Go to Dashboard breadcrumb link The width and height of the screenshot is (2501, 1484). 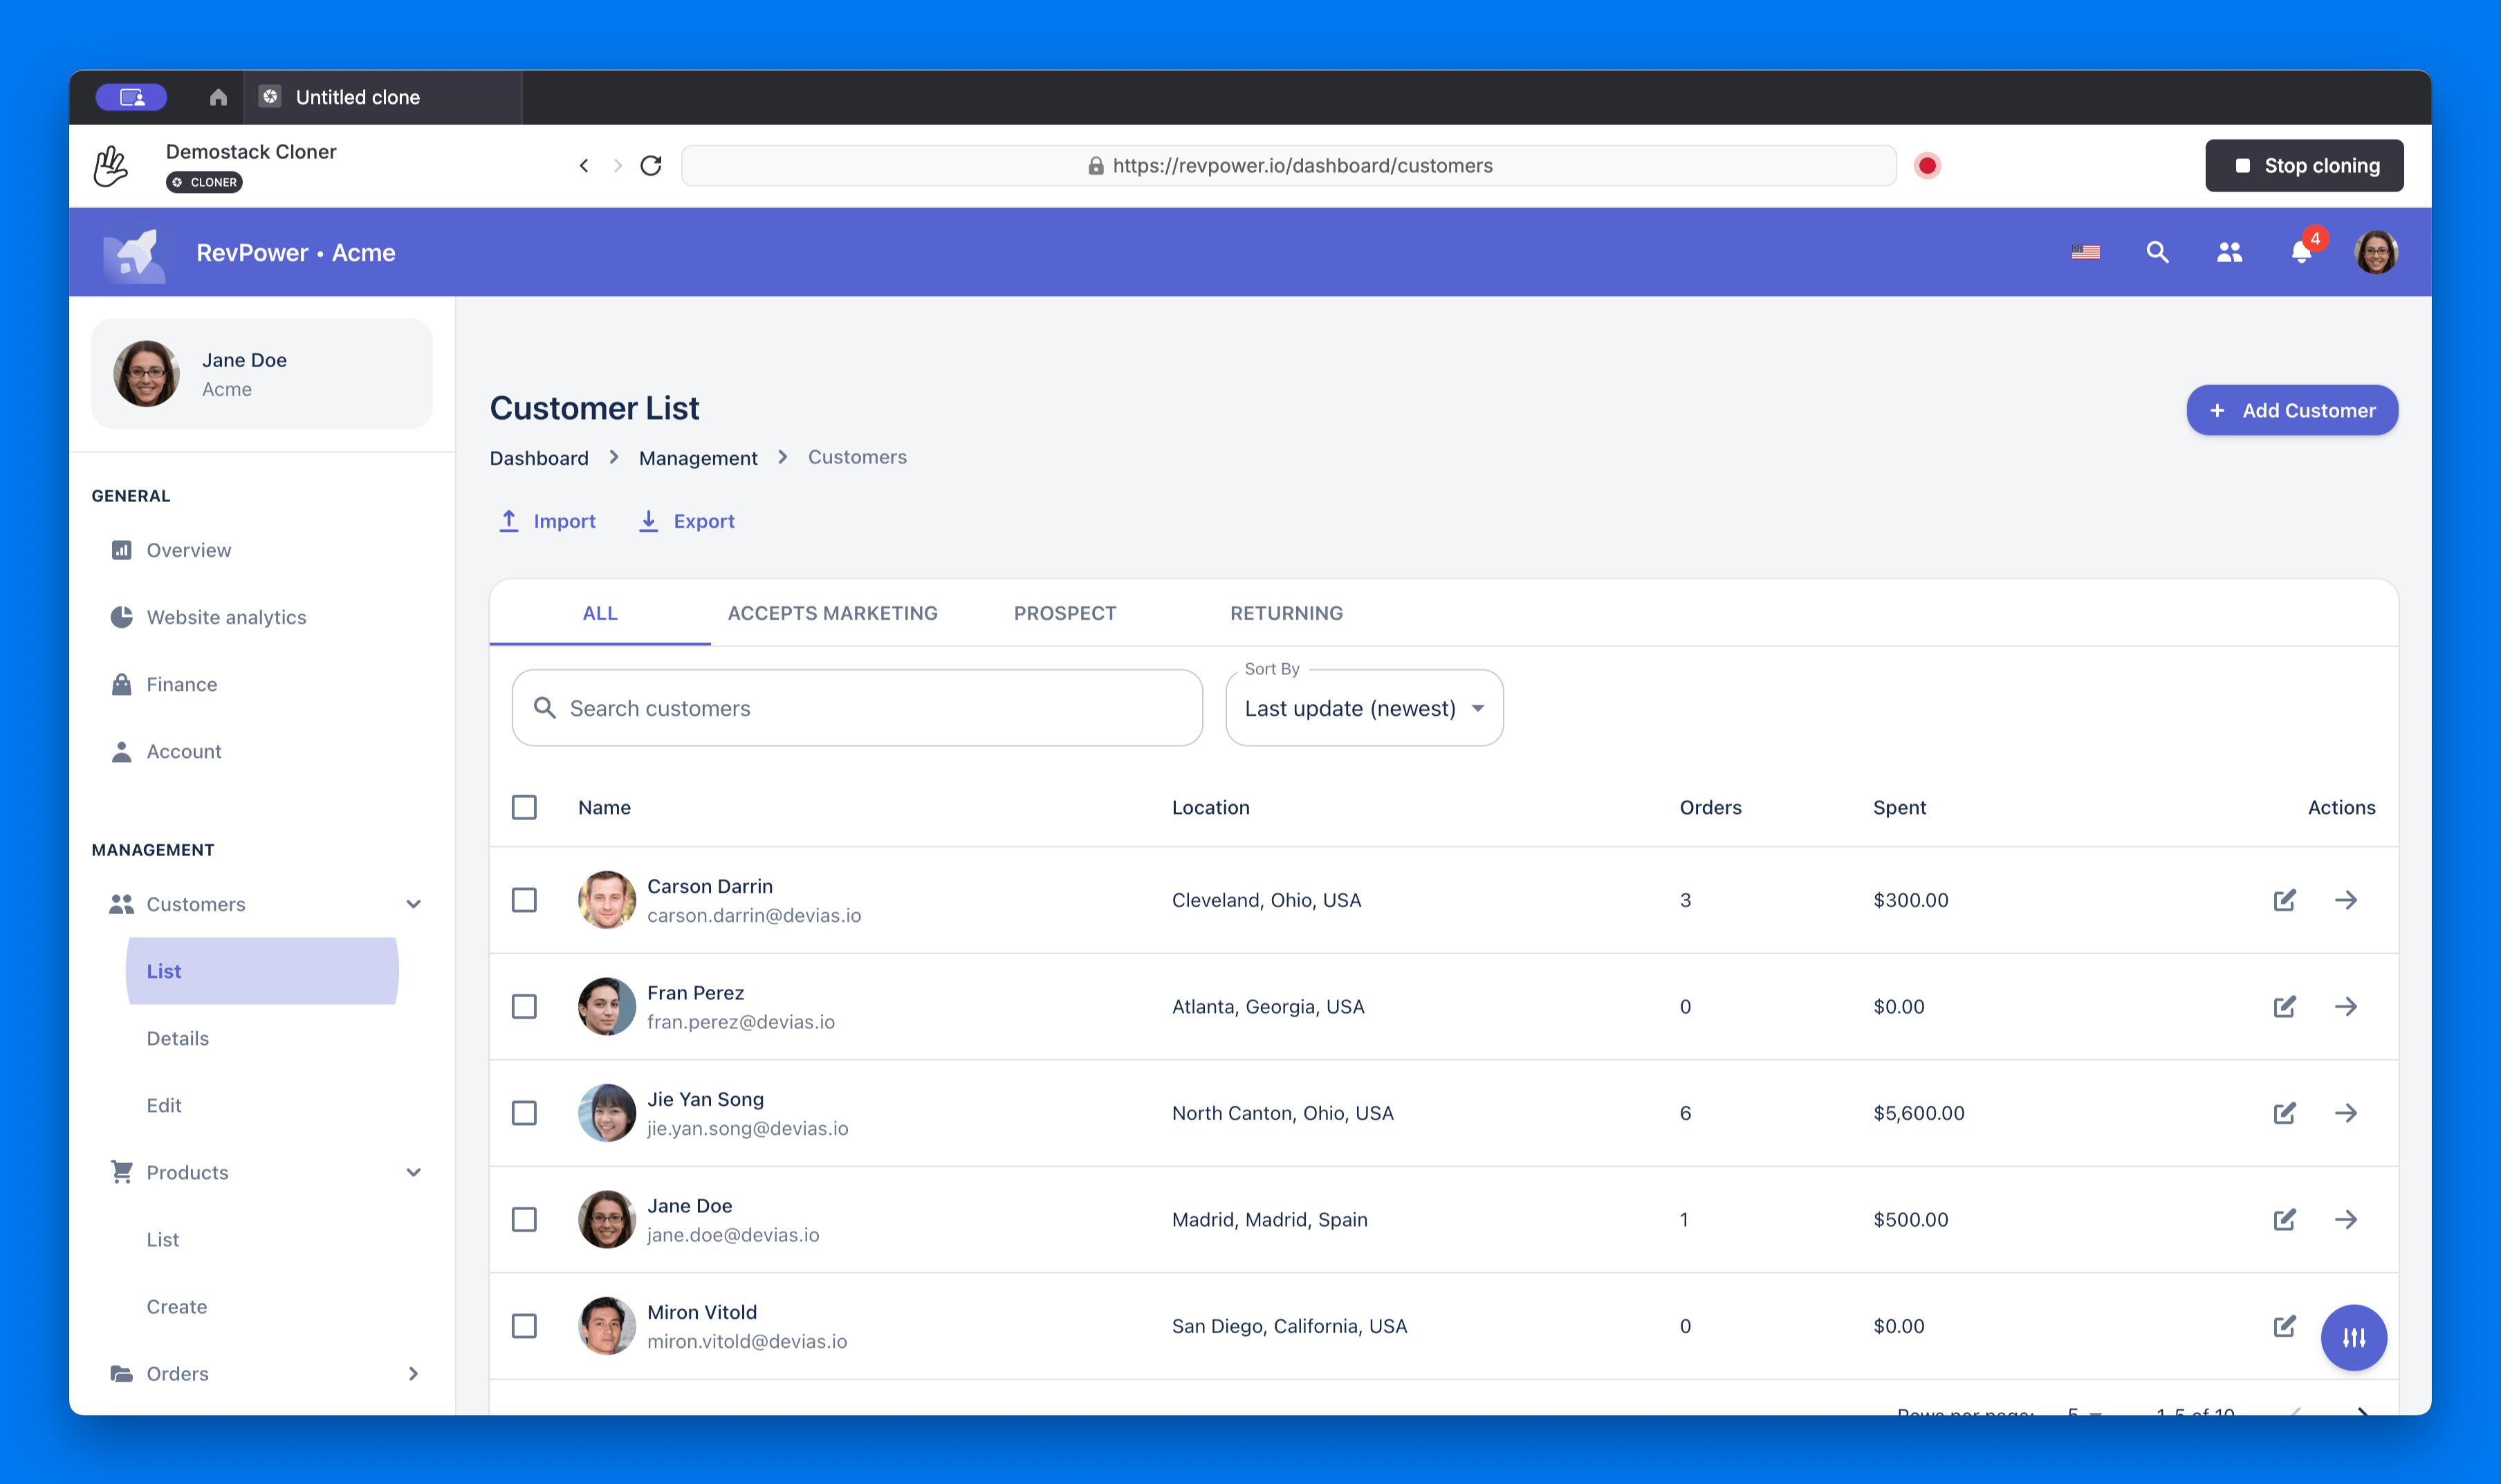point(539,458)
